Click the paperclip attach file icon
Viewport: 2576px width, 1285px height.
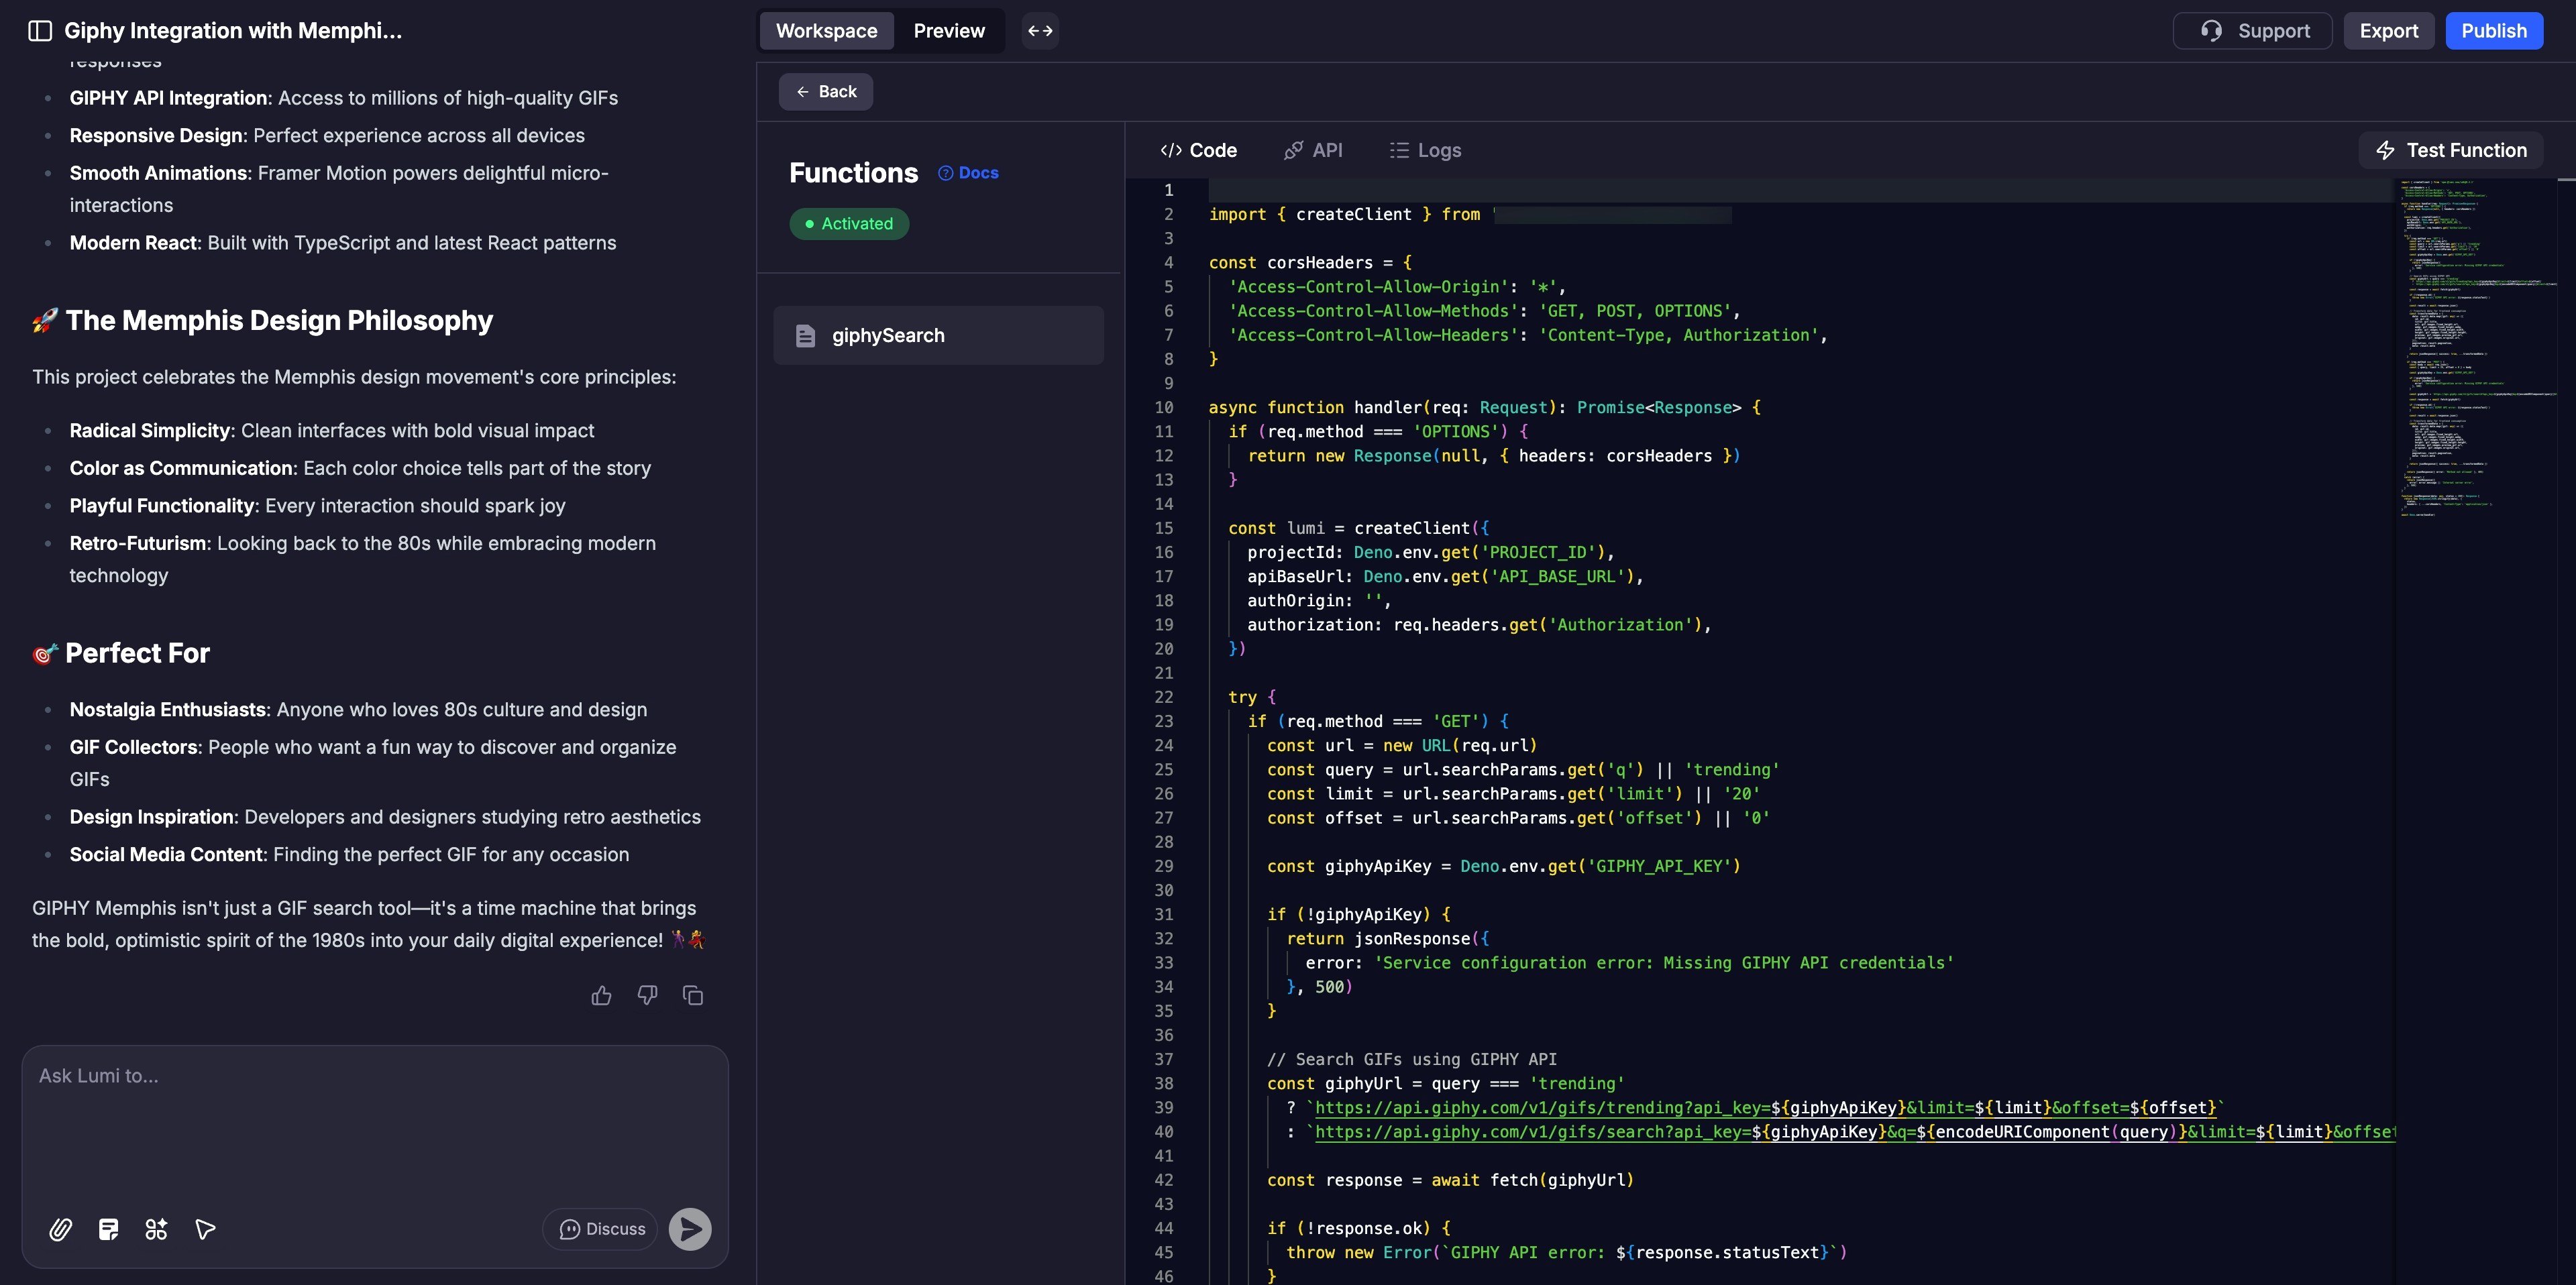coord(60,1229)
